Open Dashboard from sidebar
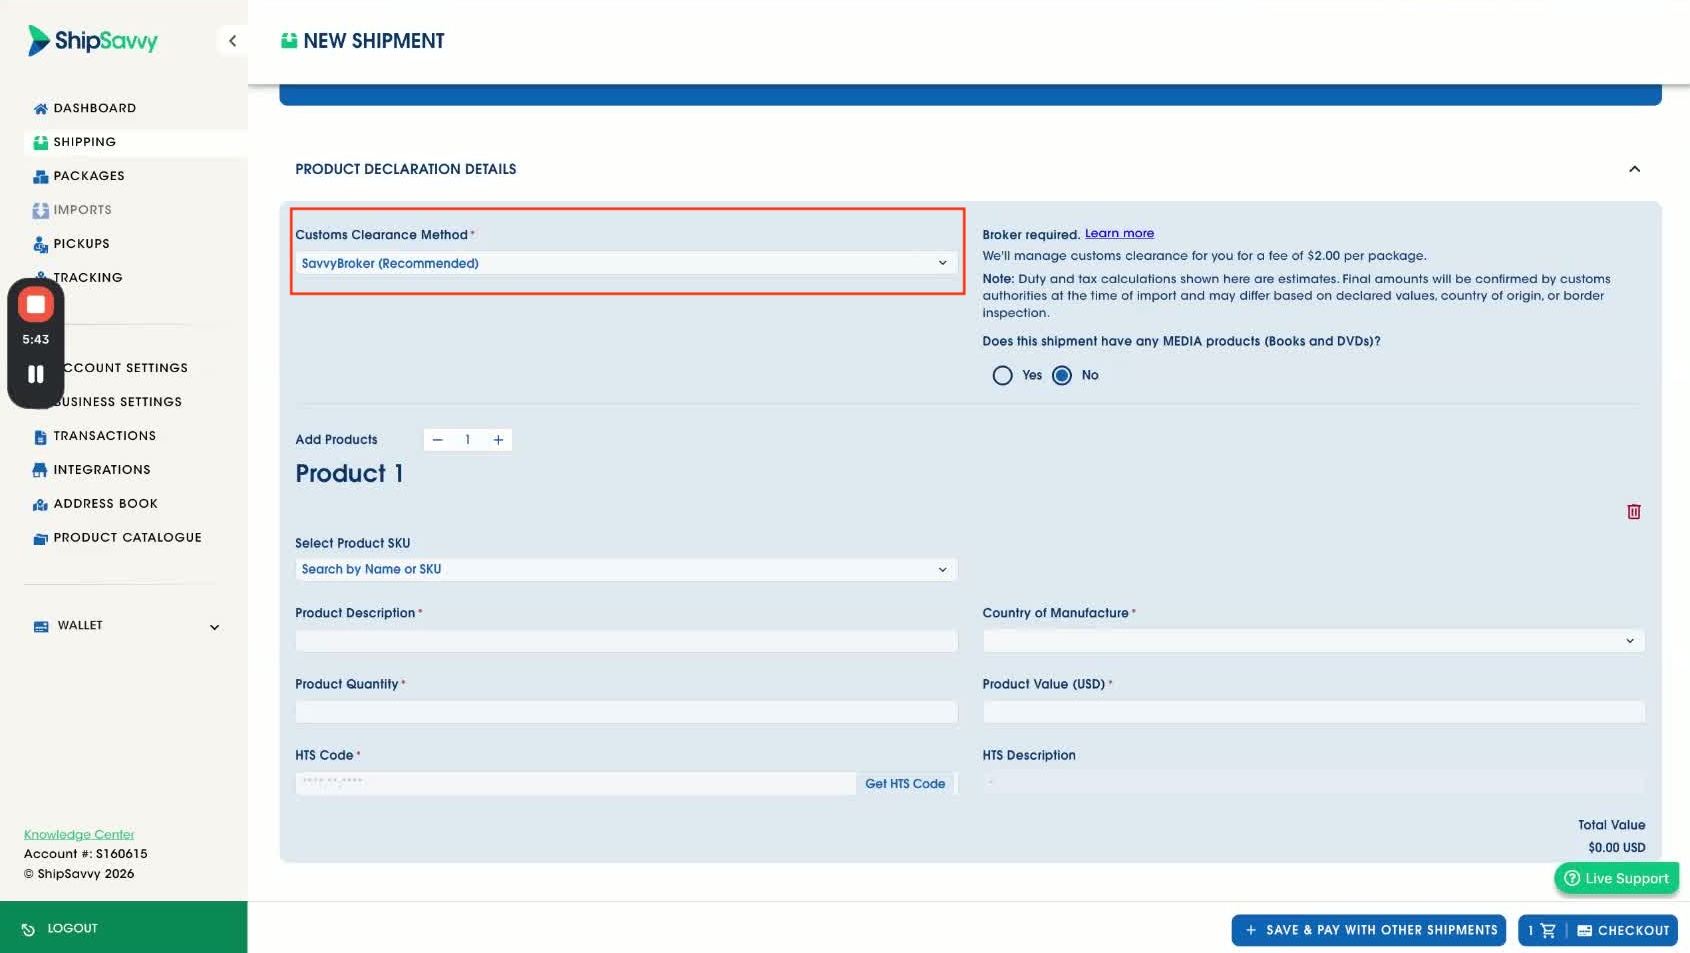This screenshot has height=953, width=1690. coord(94,108)
